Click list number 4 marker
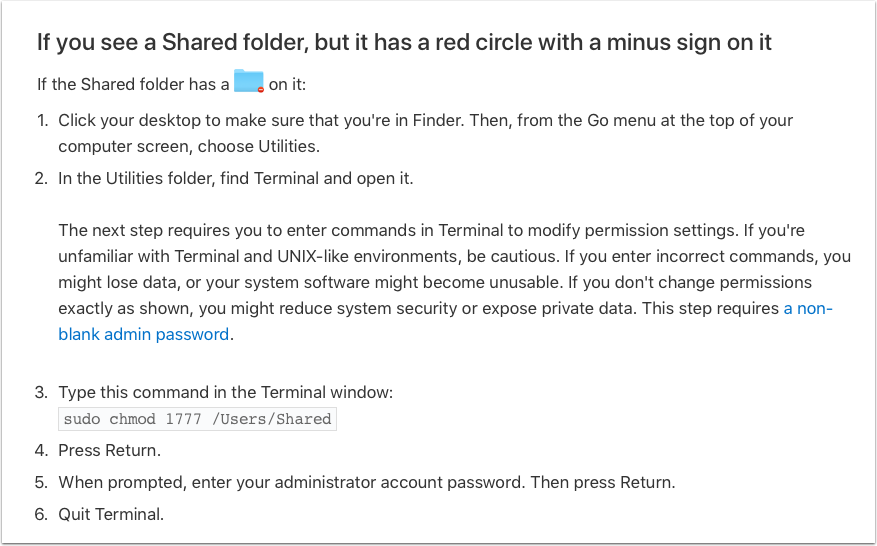The width and height of the screenshot is (877, 546). (x=42, y=450)
